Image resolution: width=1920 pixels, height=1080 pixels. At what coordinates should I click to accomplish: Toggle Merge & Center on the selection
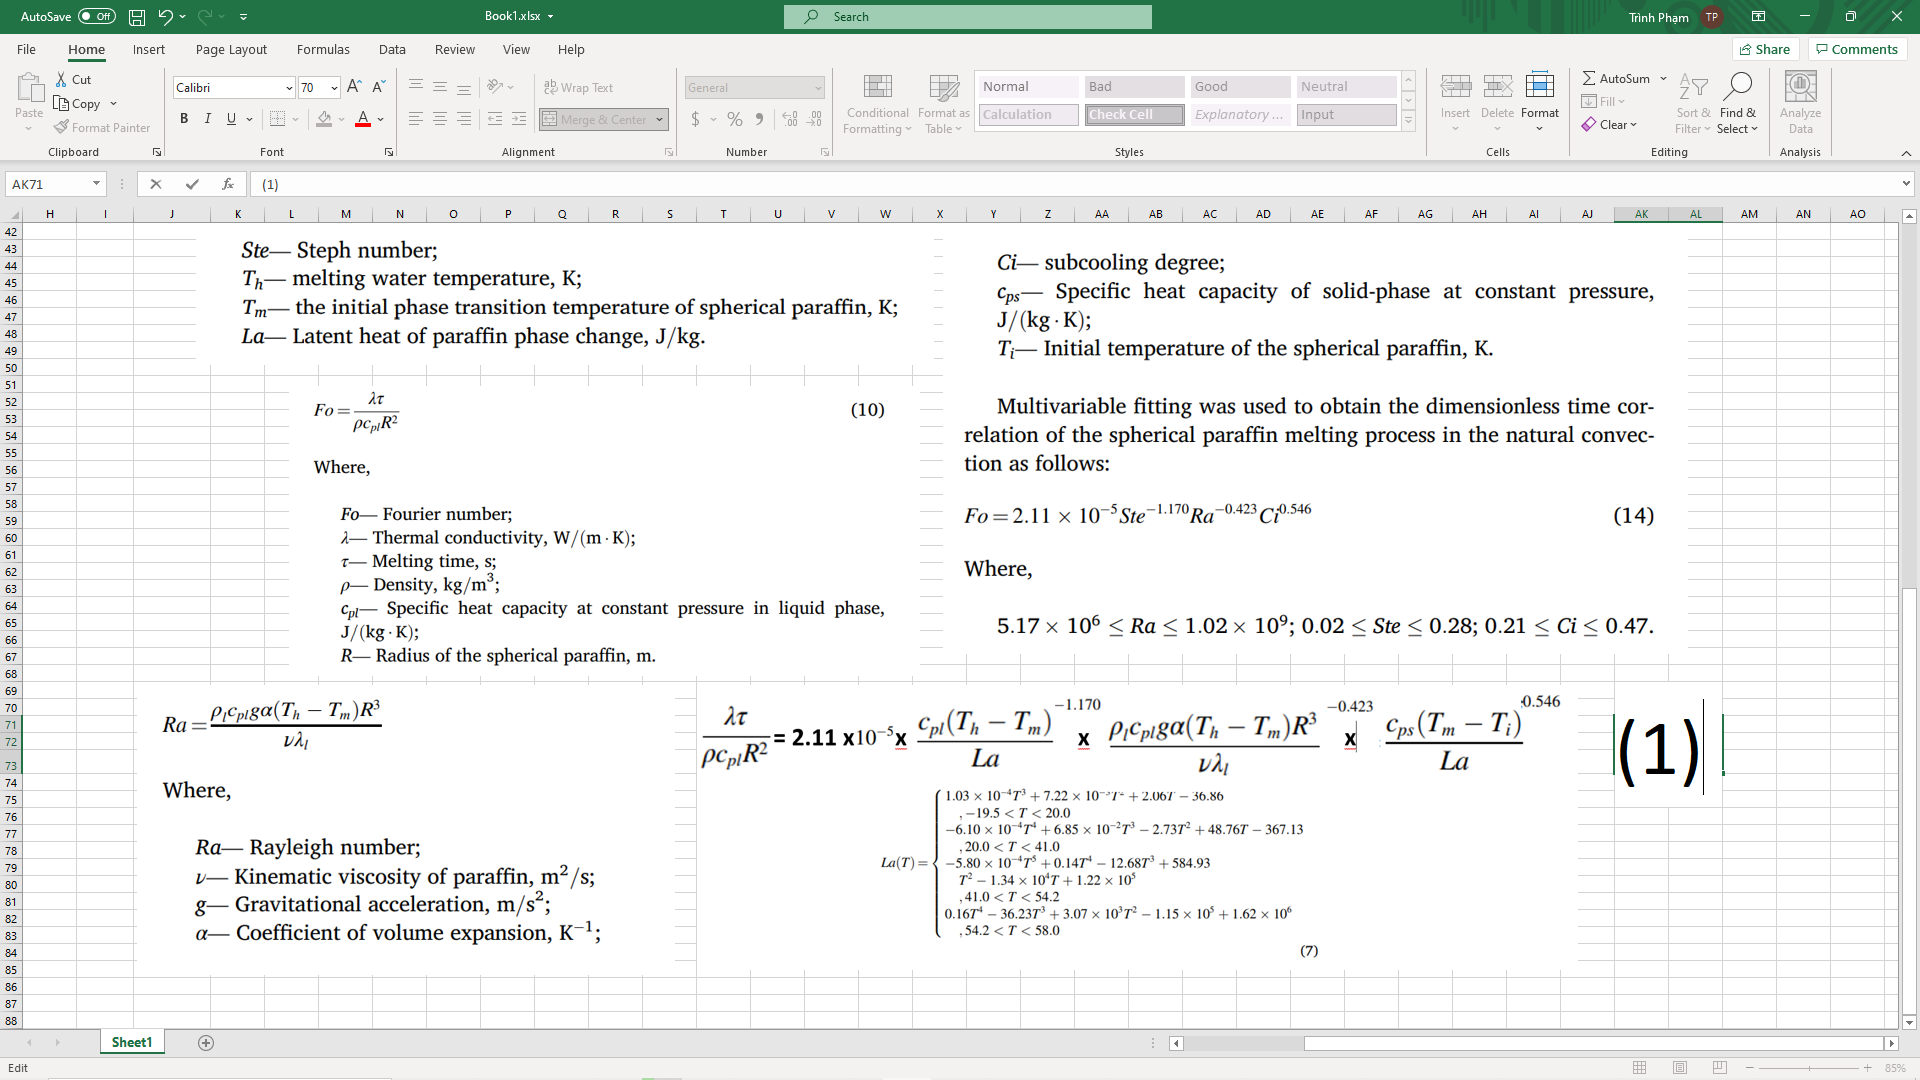click(596, 119)
